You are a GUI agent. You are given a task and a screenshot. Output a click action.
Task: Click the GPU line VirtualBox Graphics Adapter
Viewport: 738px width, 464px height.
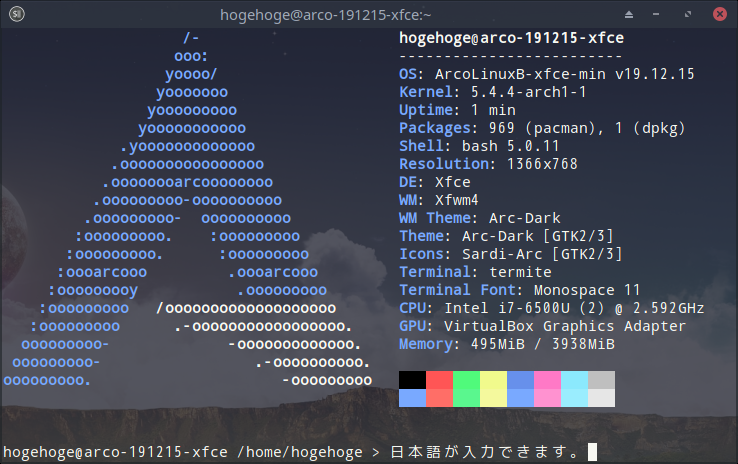[x=543, y=326]
